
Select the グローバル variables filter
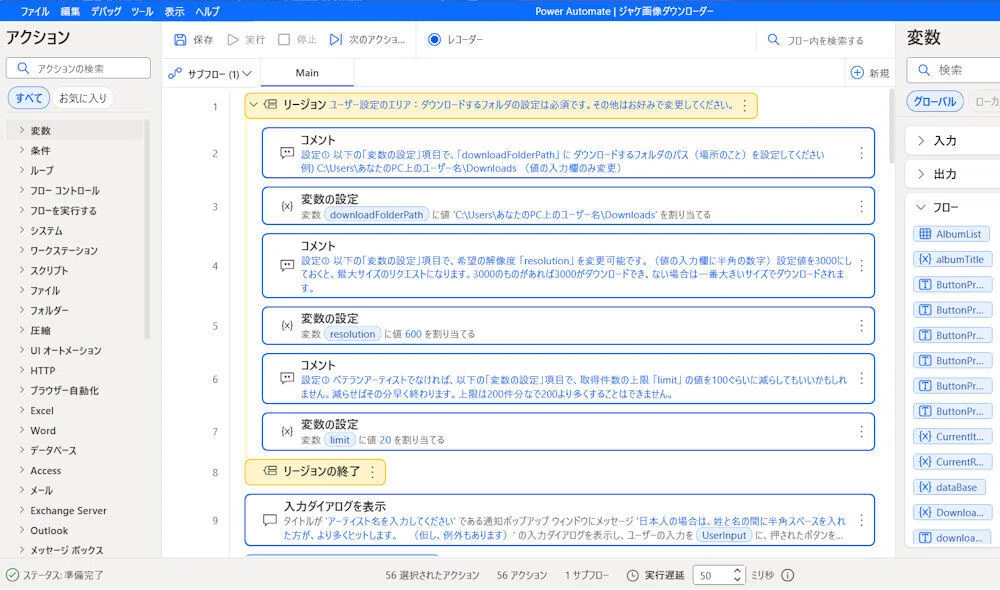934,101
